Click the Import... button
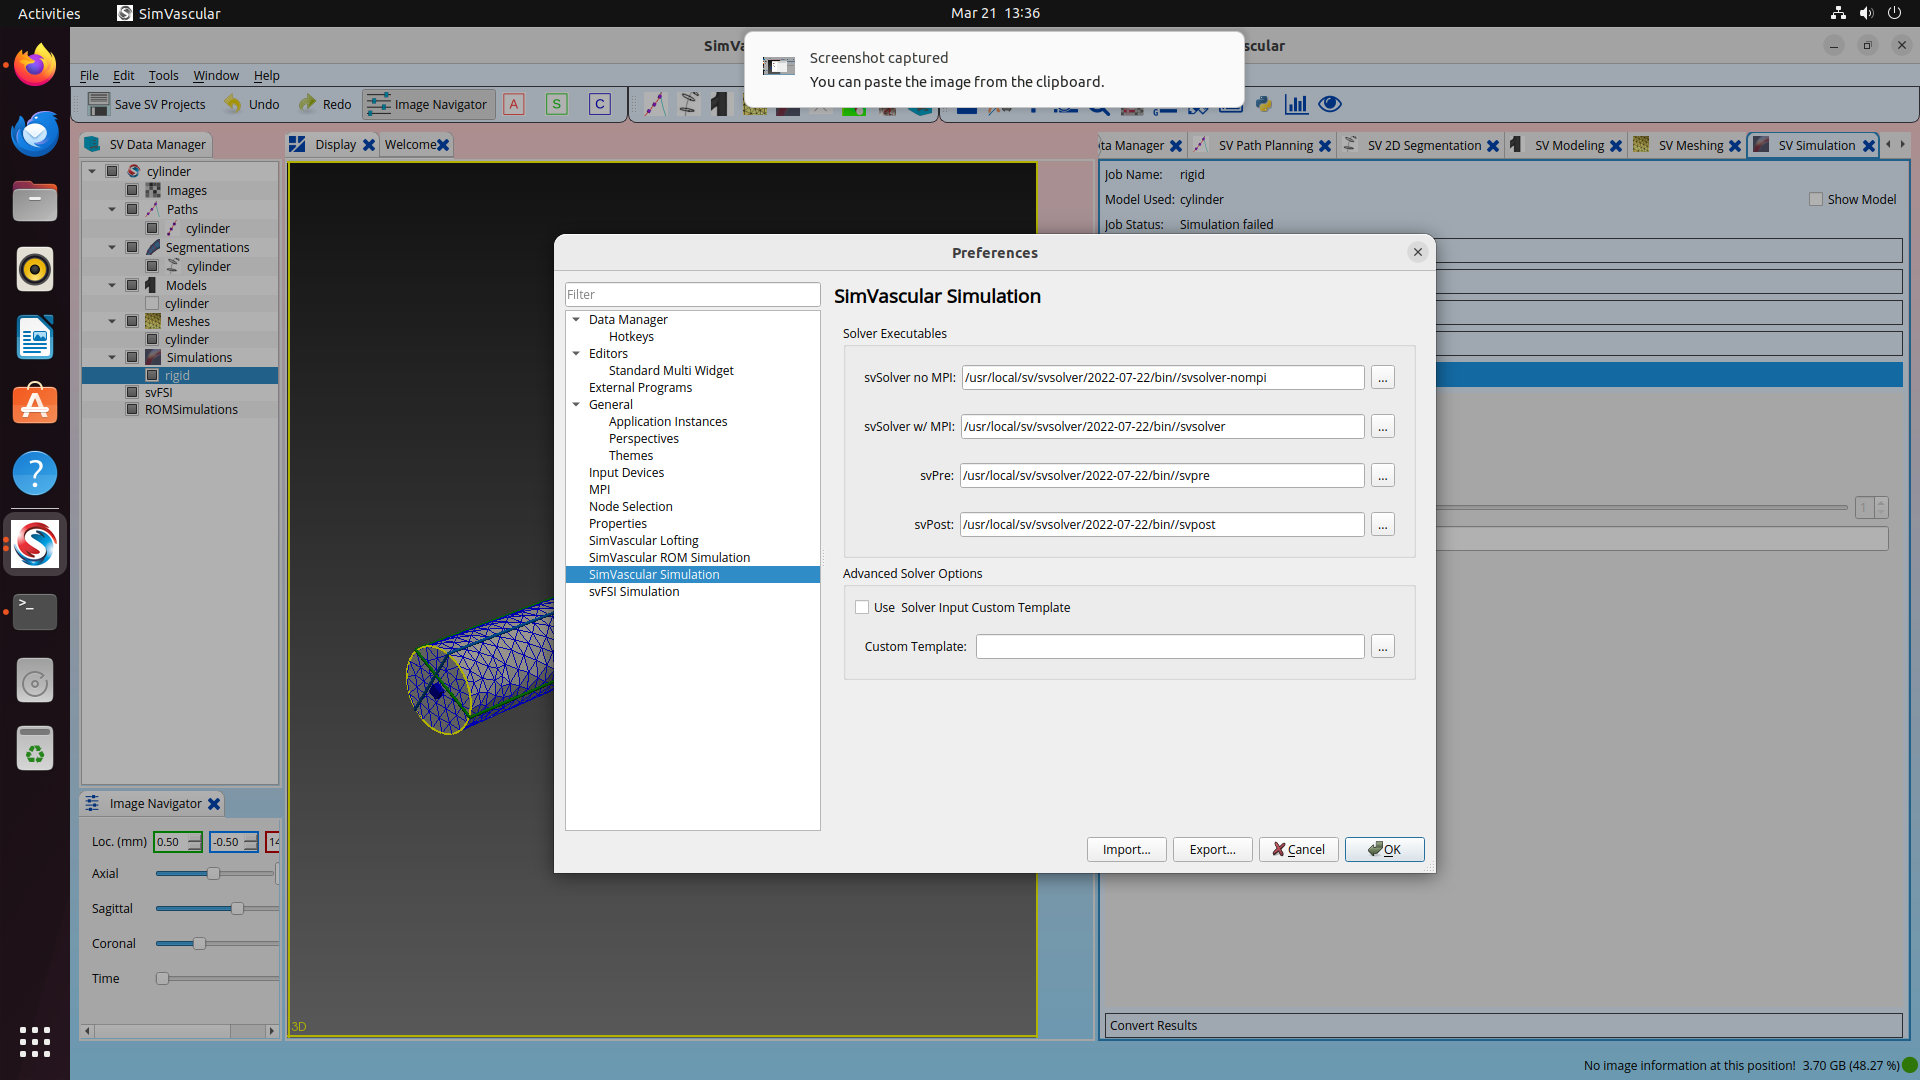Screen dimensions: 1920x1080 click(1126, 849)
